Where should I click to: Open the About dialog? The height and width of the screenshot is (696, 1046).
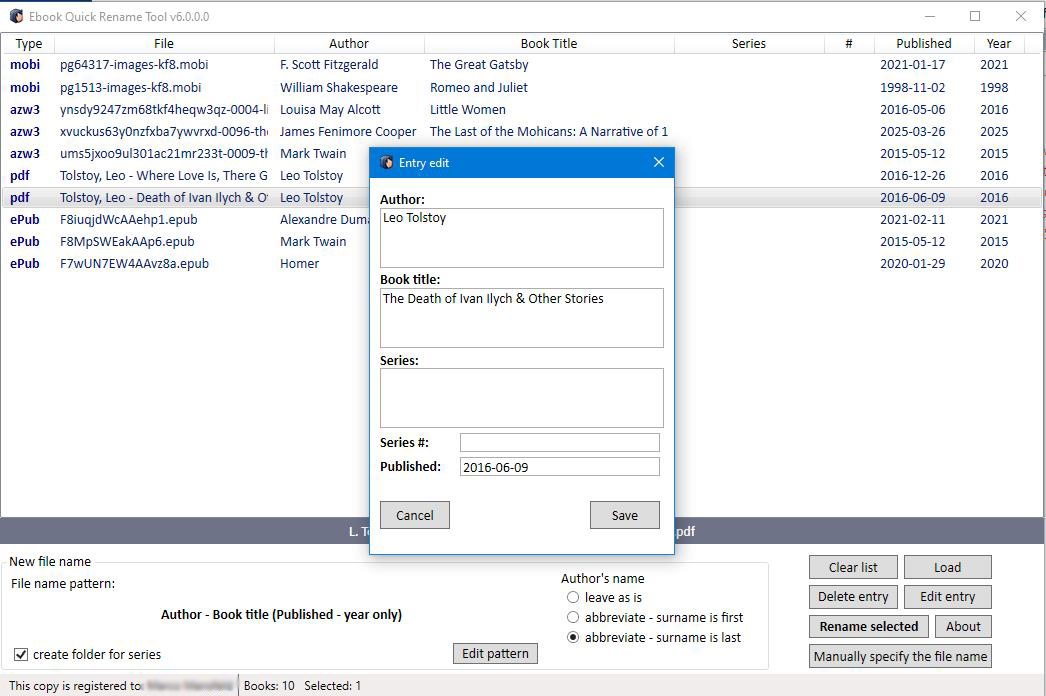[963, 626]
